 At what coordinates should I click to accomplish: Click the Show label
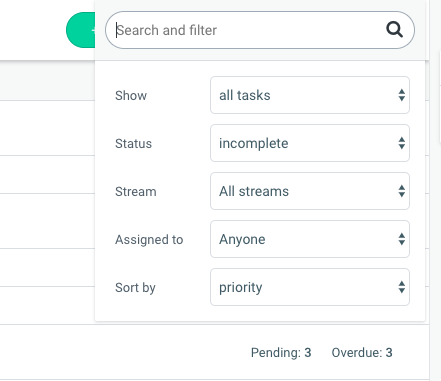coord(131,95)
